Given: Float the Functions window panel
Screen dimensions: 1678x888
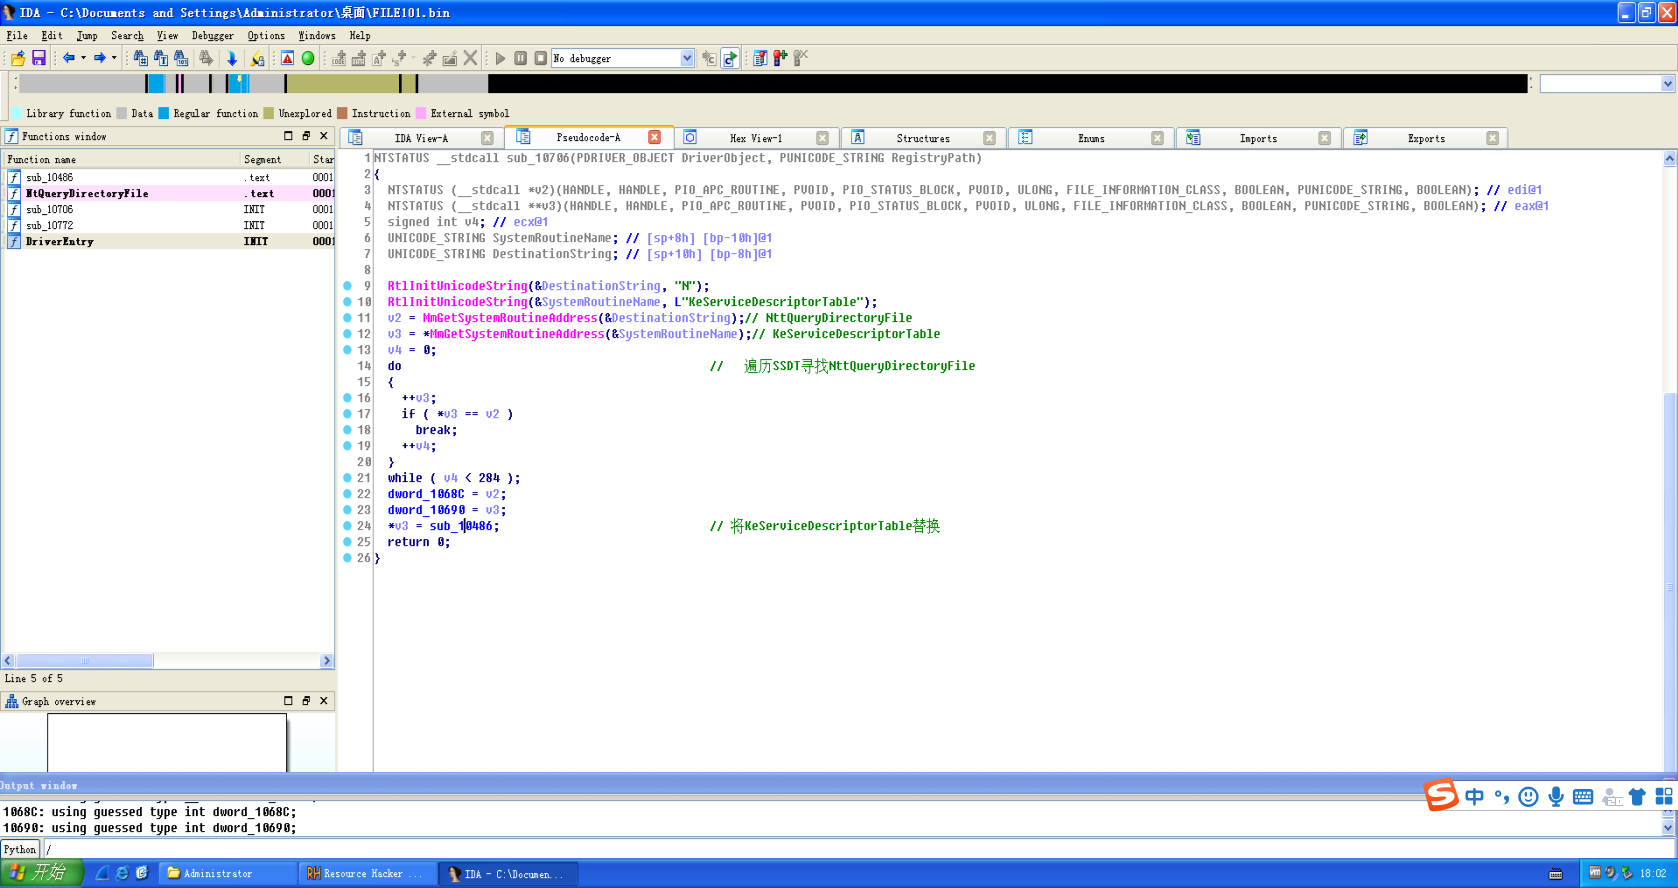Looking at the screenshot, I should click(x=306, y=136).
